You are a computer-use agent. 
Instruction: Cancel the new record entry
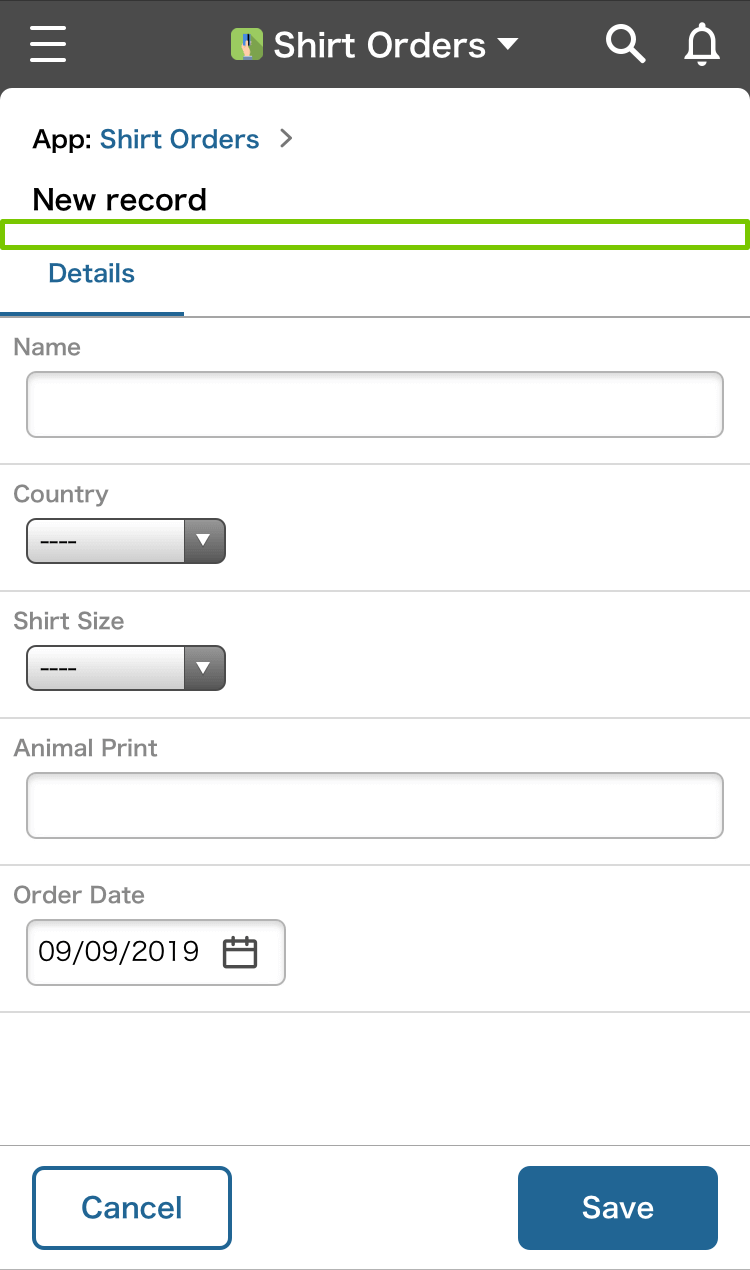(131, 1207)
